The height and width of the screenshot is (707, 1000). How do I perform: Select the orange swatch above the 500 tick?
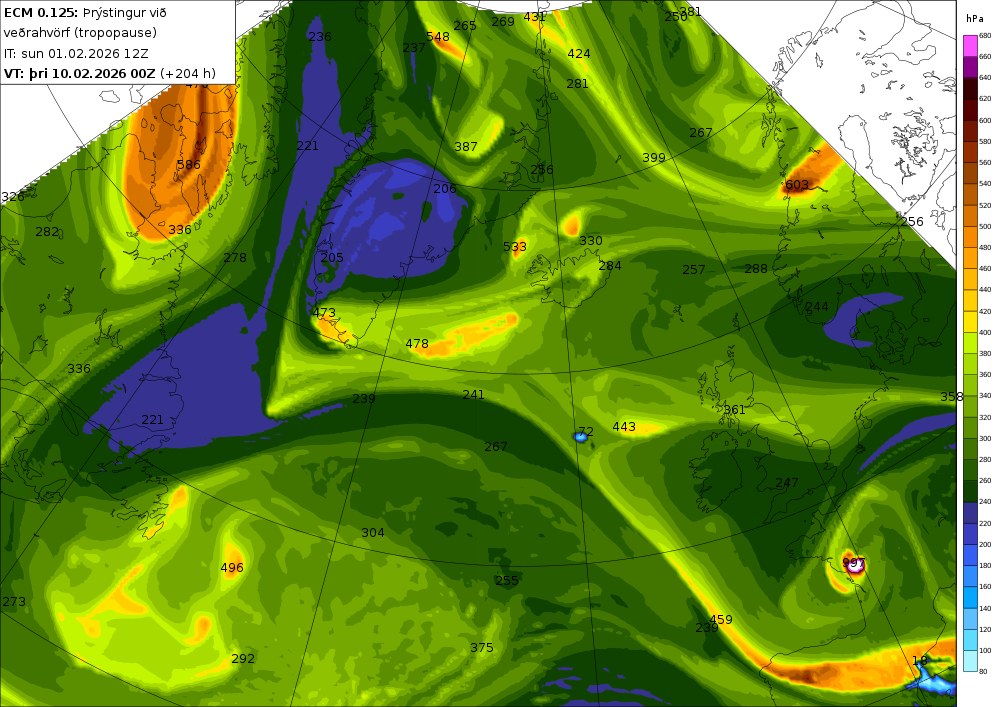[970, 215]
